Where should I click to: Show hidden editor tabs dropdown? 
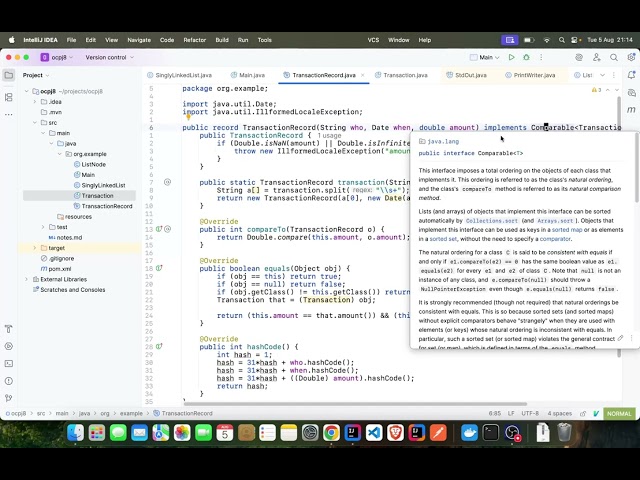602,75
